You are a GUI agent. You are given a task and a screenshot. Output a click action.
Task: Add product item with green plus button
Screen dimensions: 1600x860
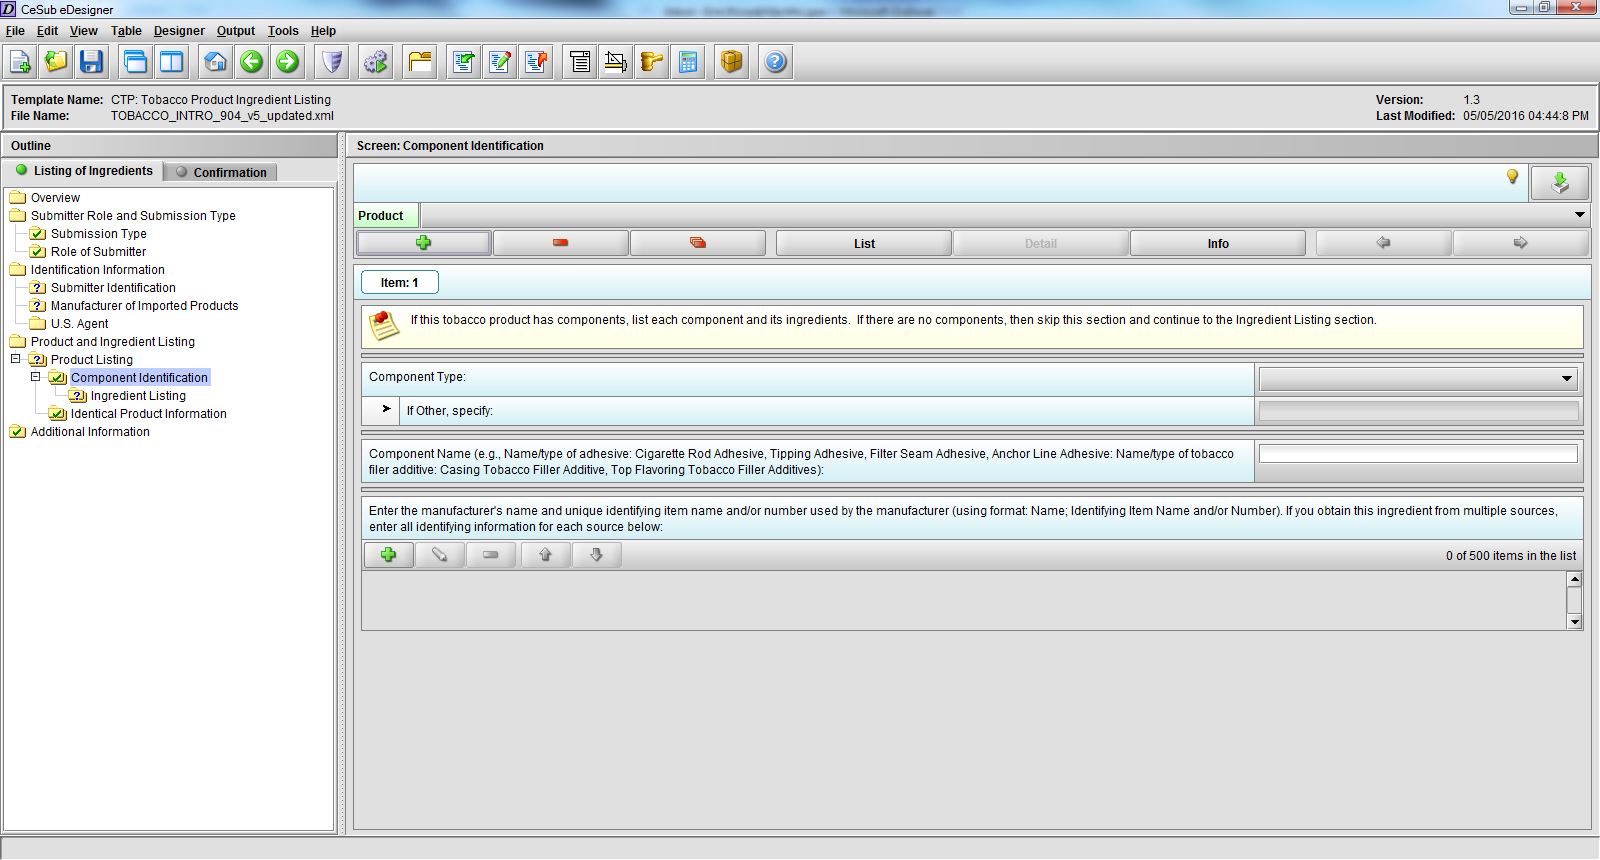point(423,243)
